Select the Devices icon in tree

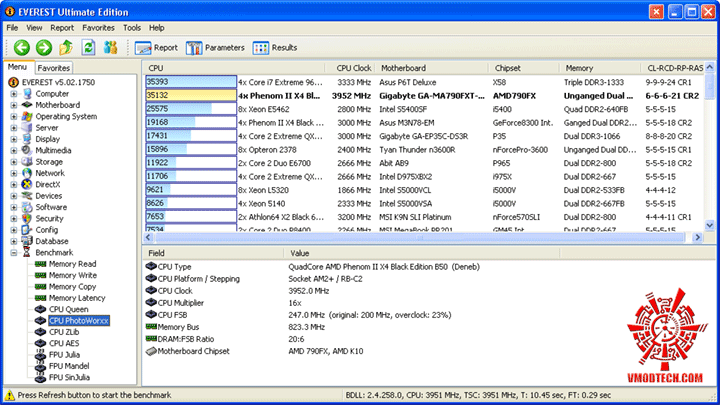pyautogui.click(x=27, y=196)
